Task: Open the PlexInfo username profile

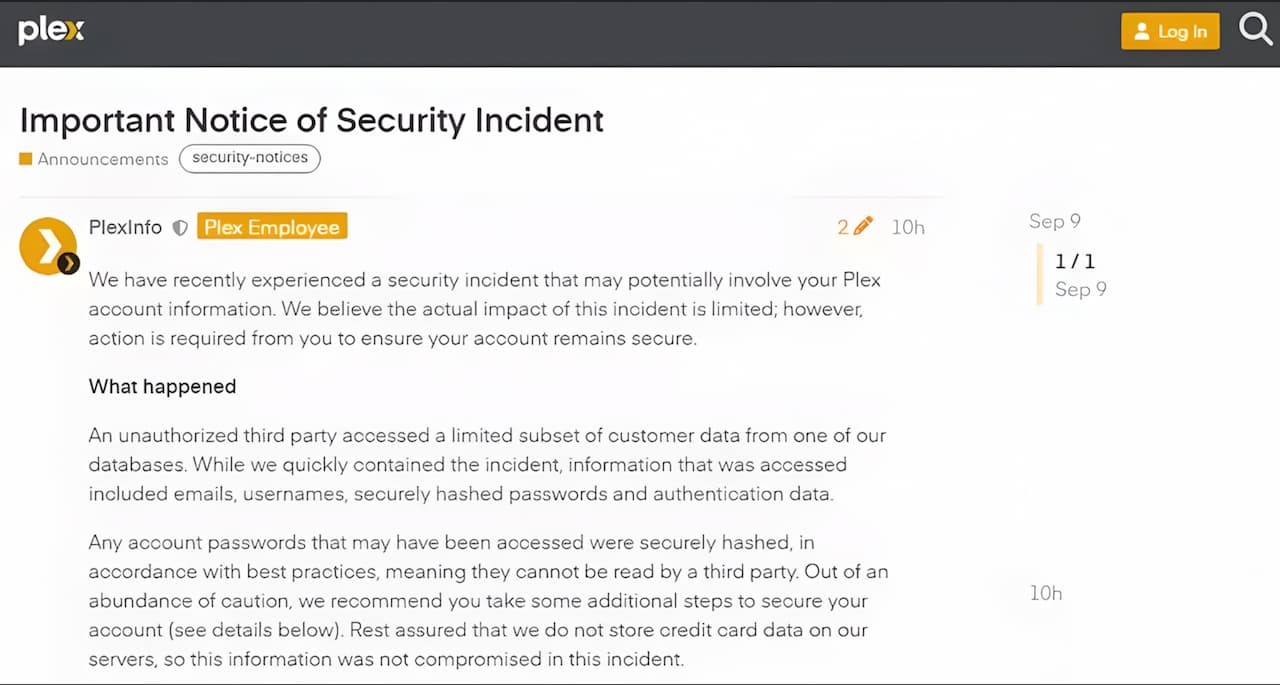Action: [125, 228]
